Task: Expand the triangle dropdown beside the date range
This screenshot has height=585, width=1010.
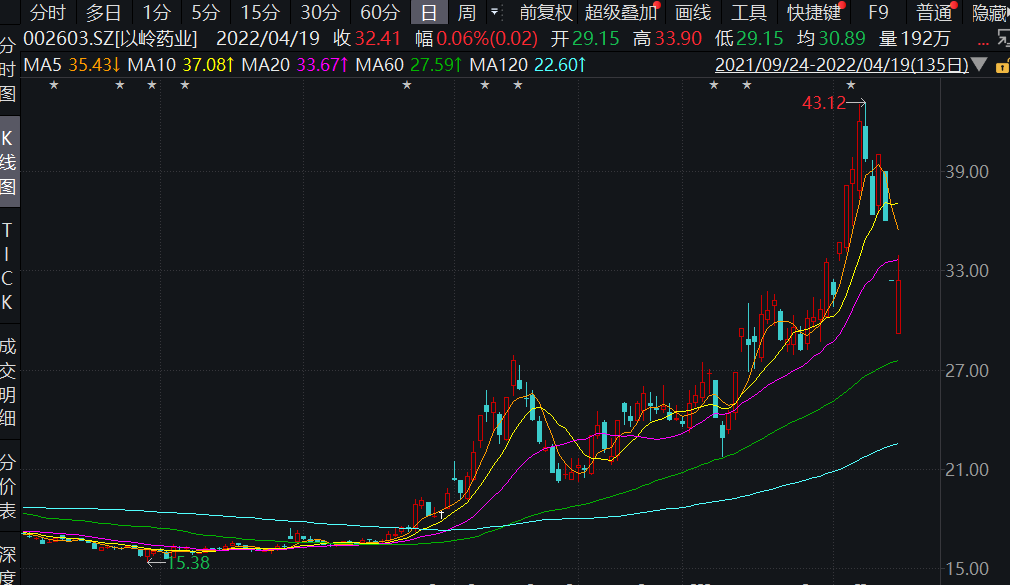Action: (979, 64)
